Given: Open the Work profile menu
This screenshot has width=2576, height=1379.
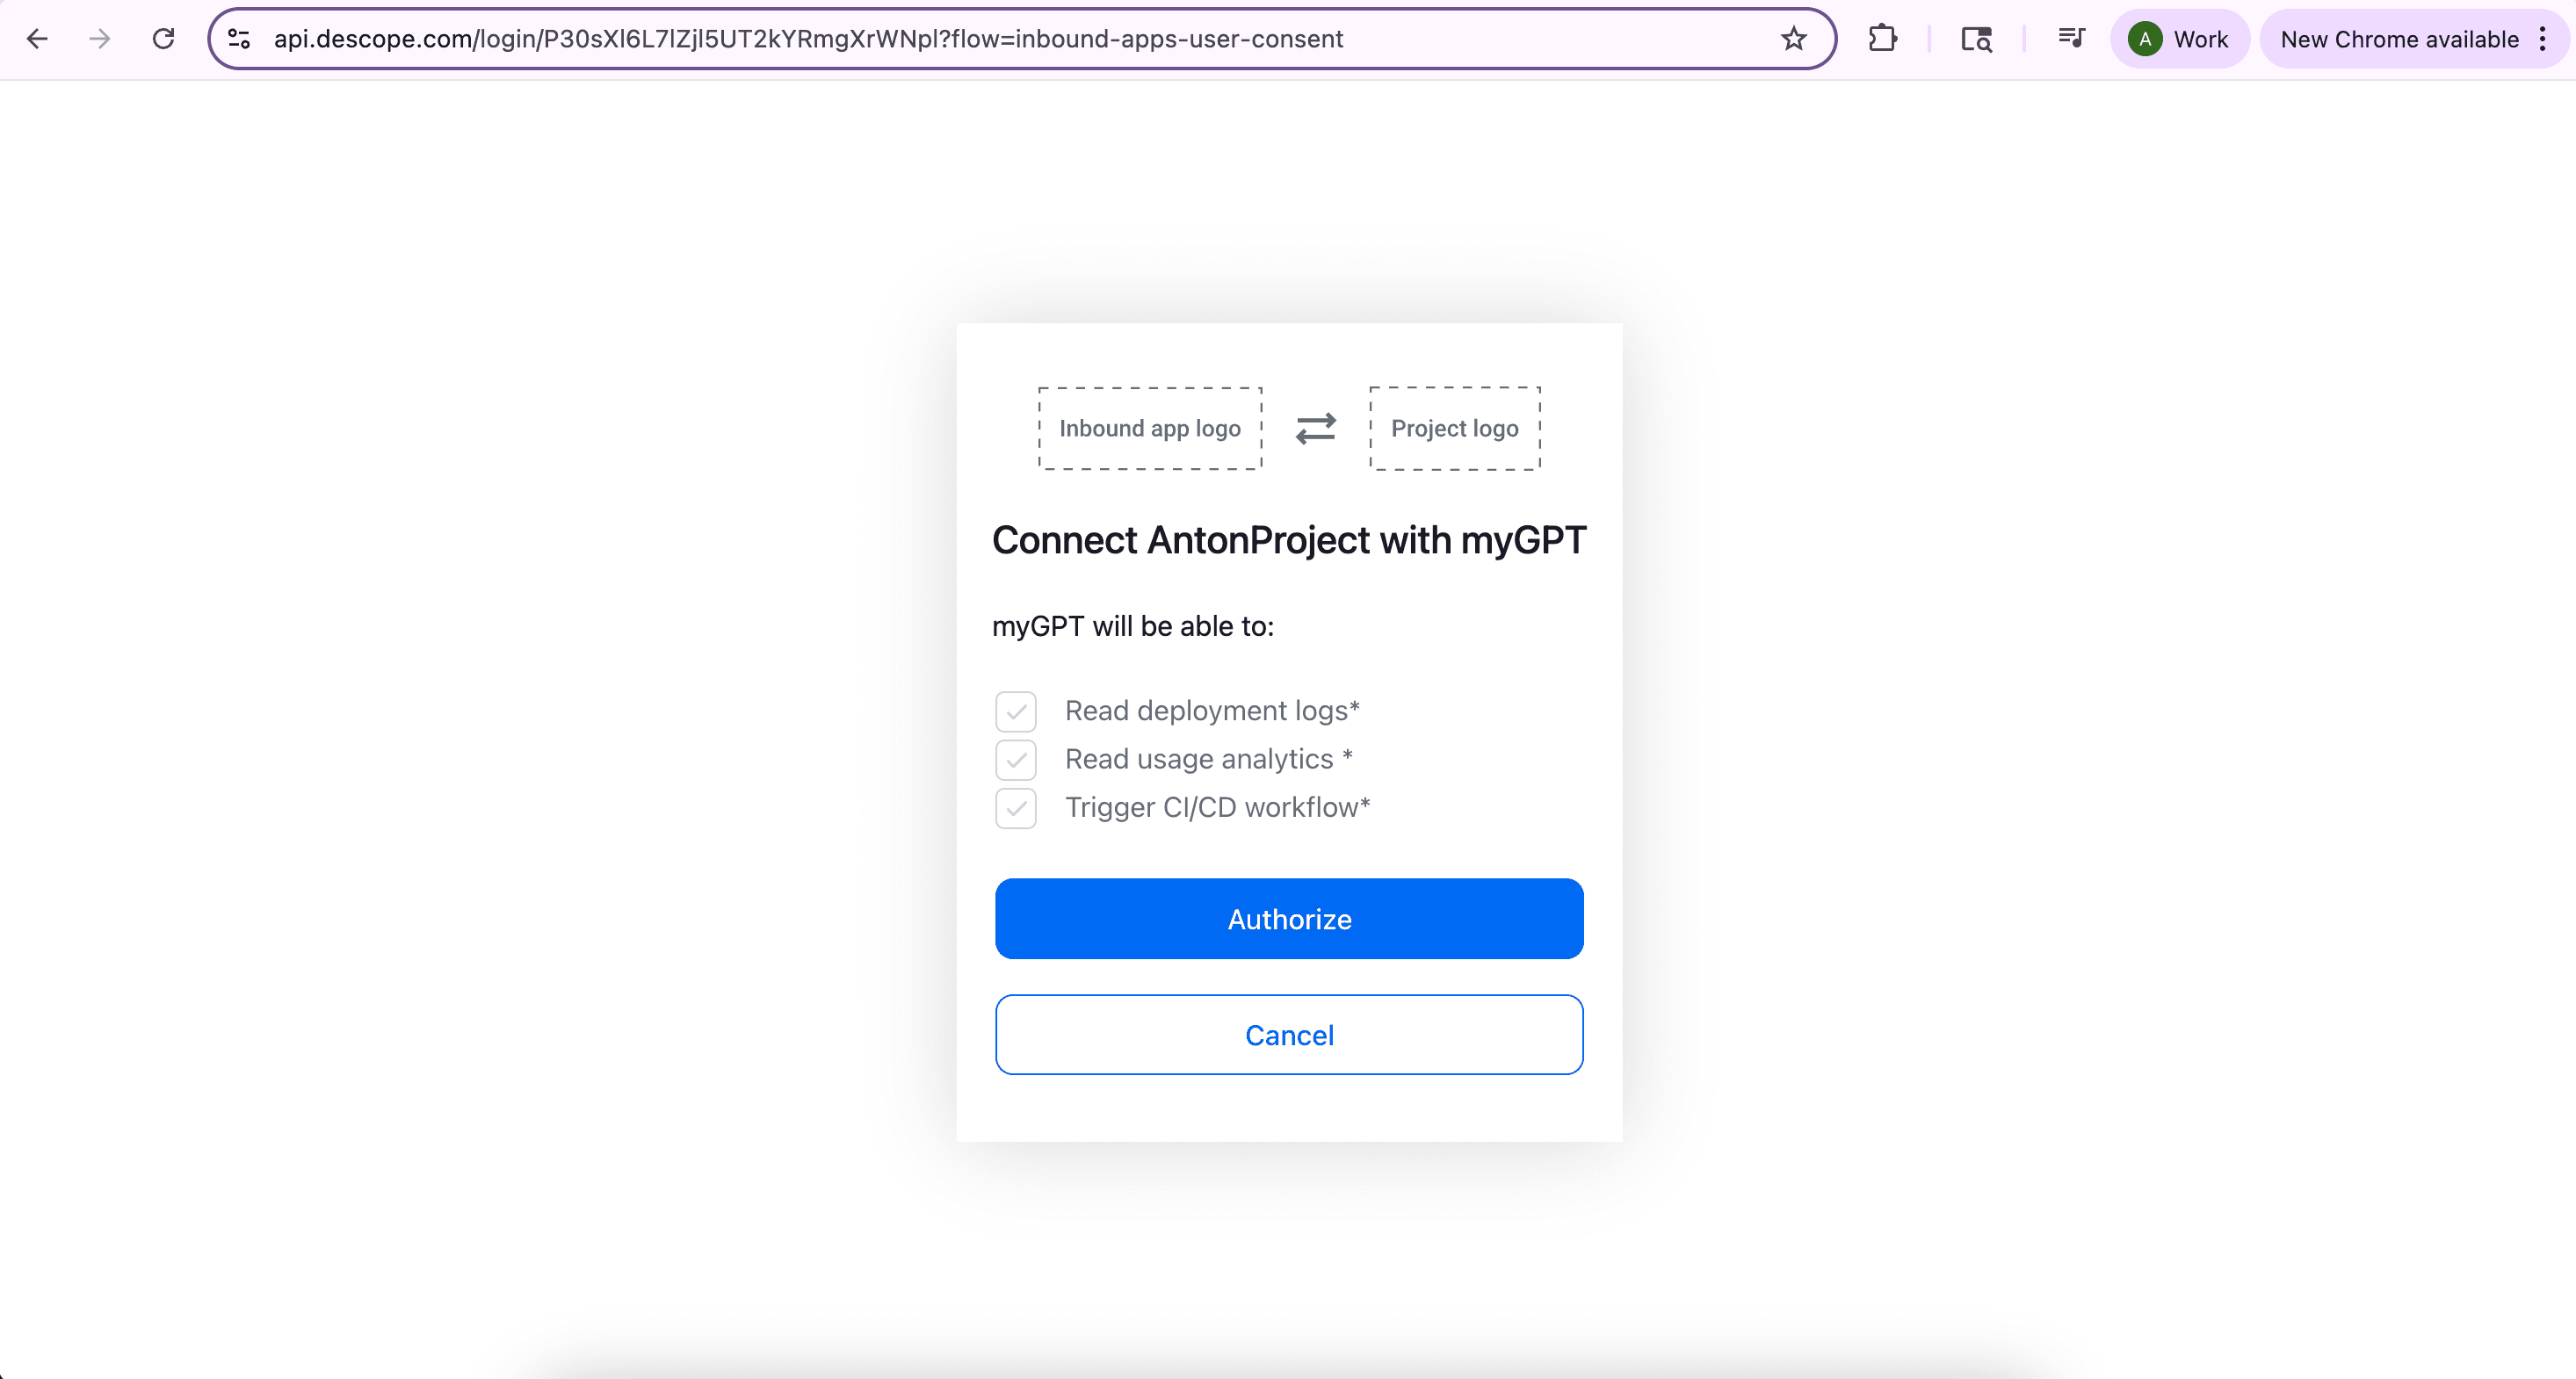Looking at the screenshot, I should 2180,39.
